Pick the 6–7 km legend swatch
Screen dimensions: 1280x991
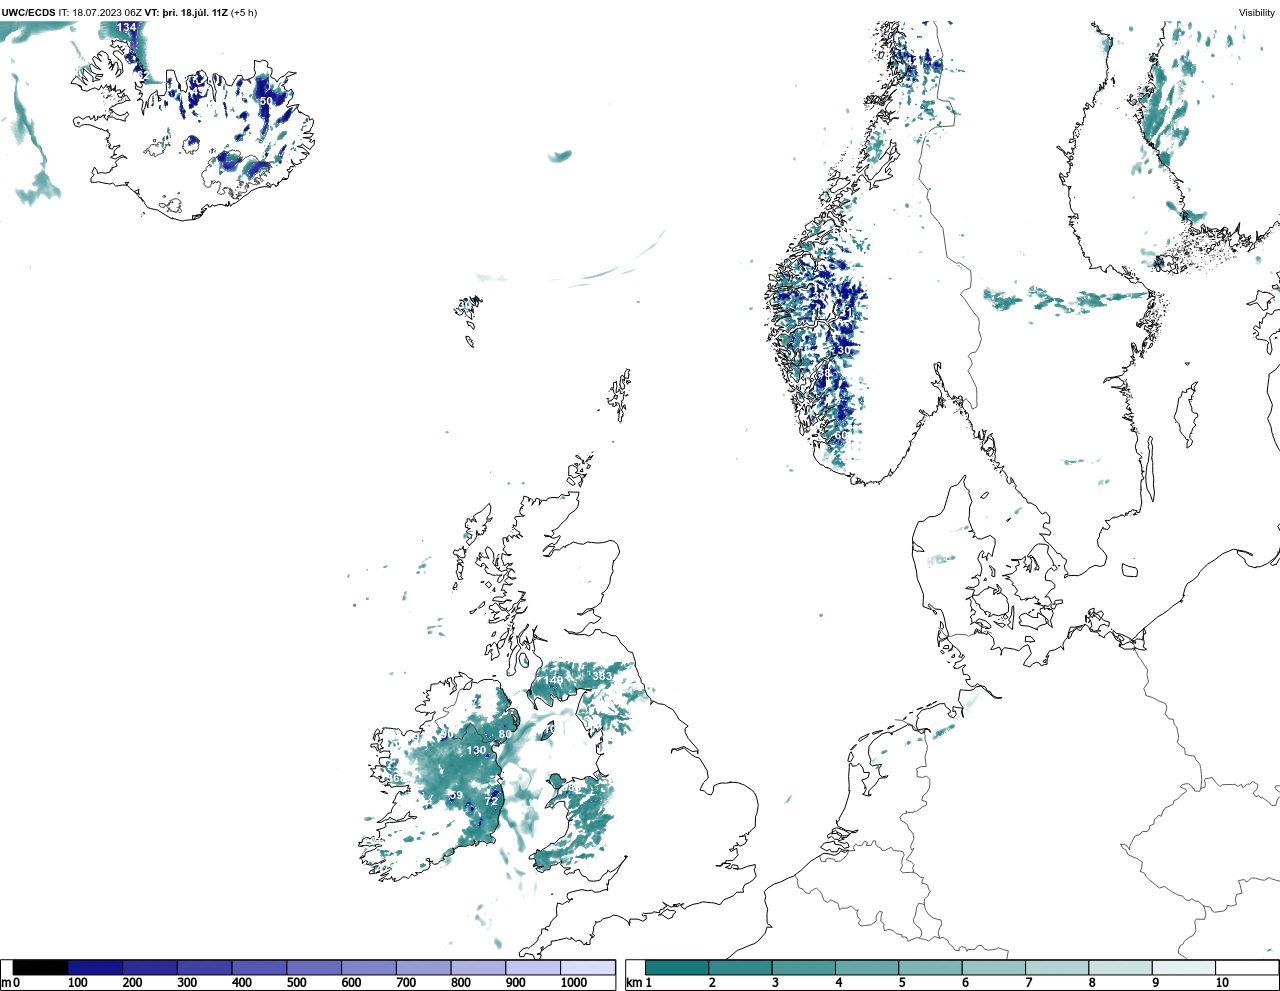point(994,967)
